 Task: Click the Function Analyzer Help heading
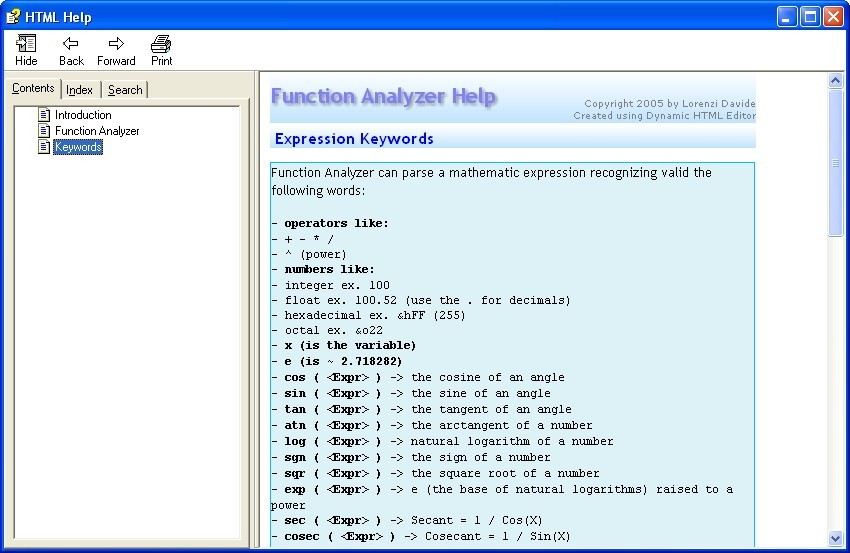click(383, 97)
